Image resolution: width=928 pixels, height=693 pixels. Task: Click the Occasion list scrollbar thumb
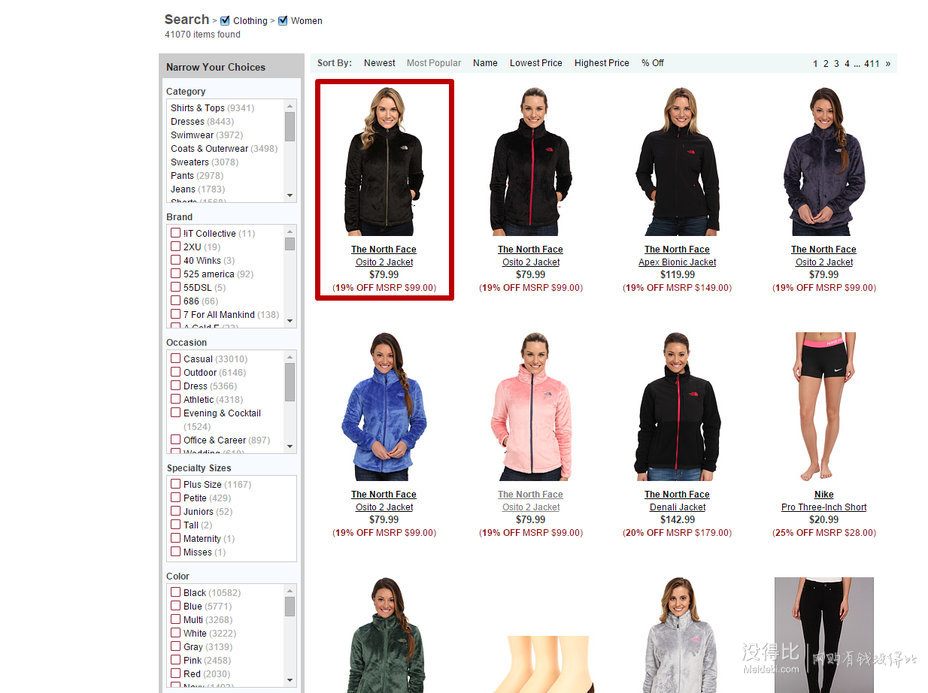290,382
